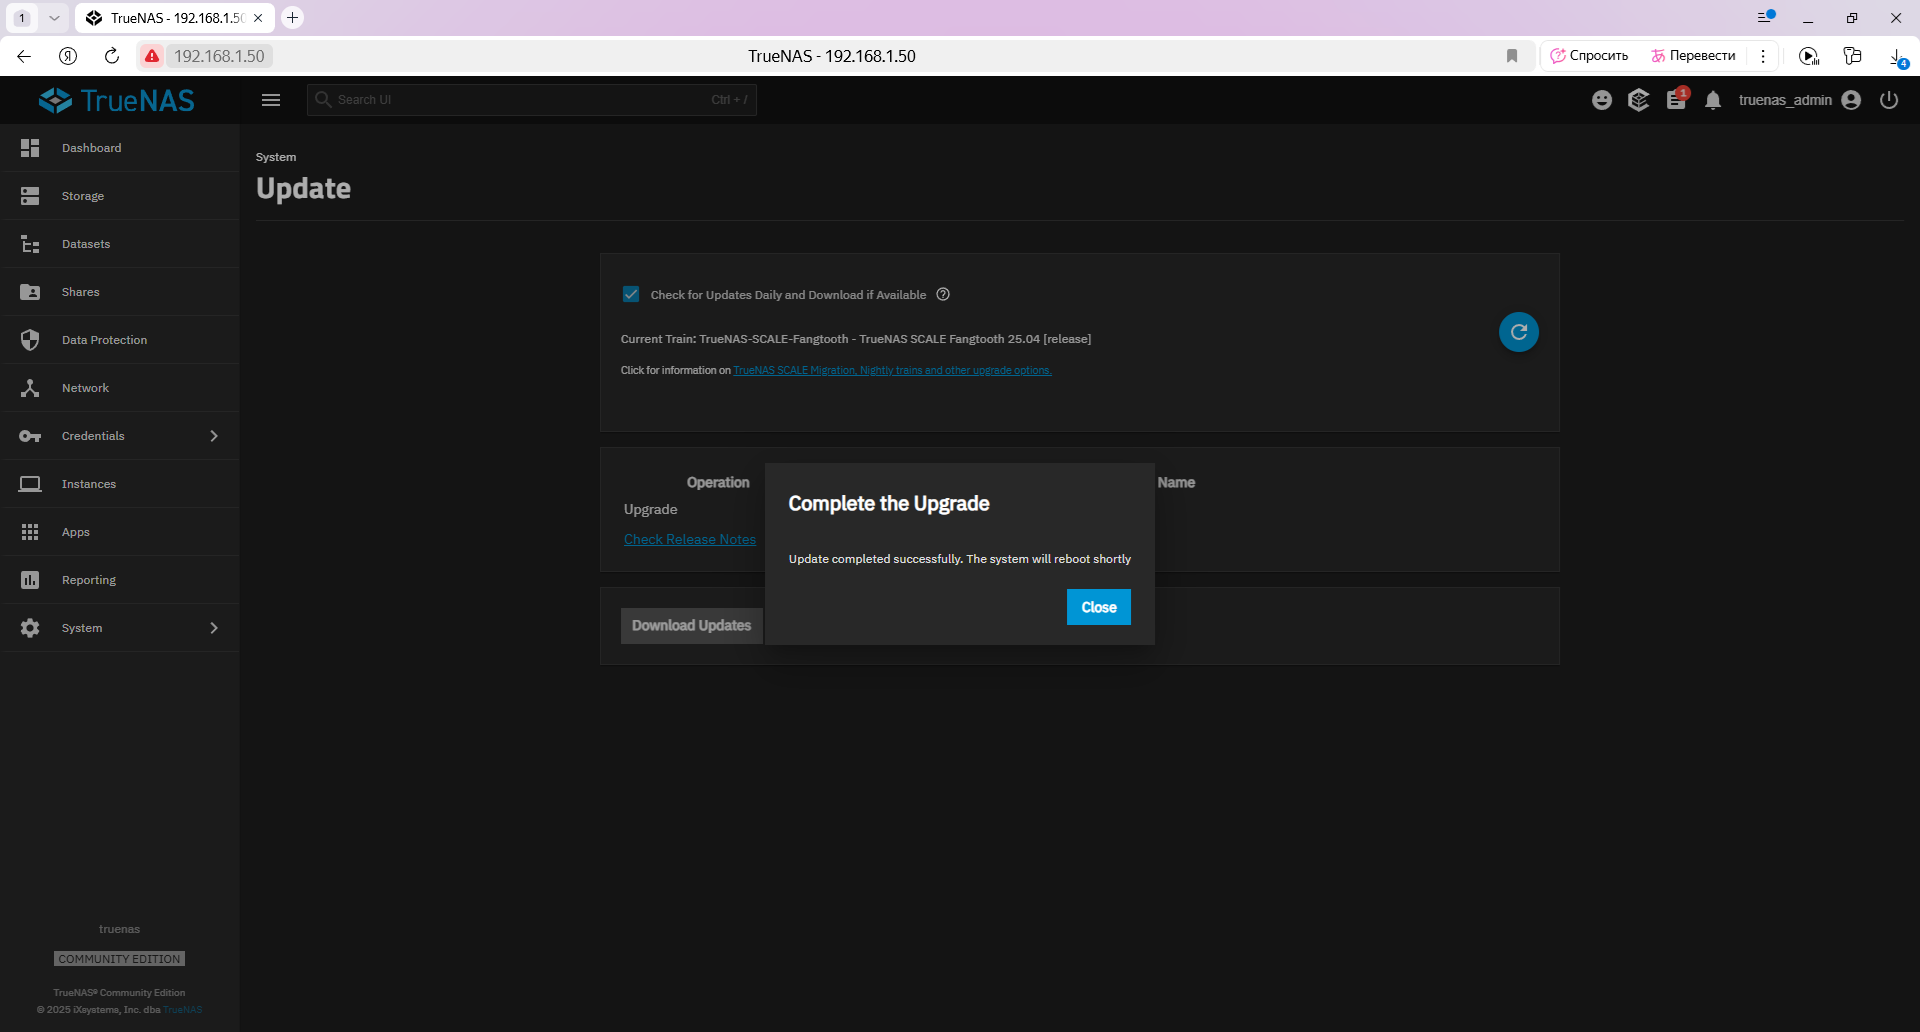
Task: Expand the browser tab list dropdown
Action: pos(54,18)
